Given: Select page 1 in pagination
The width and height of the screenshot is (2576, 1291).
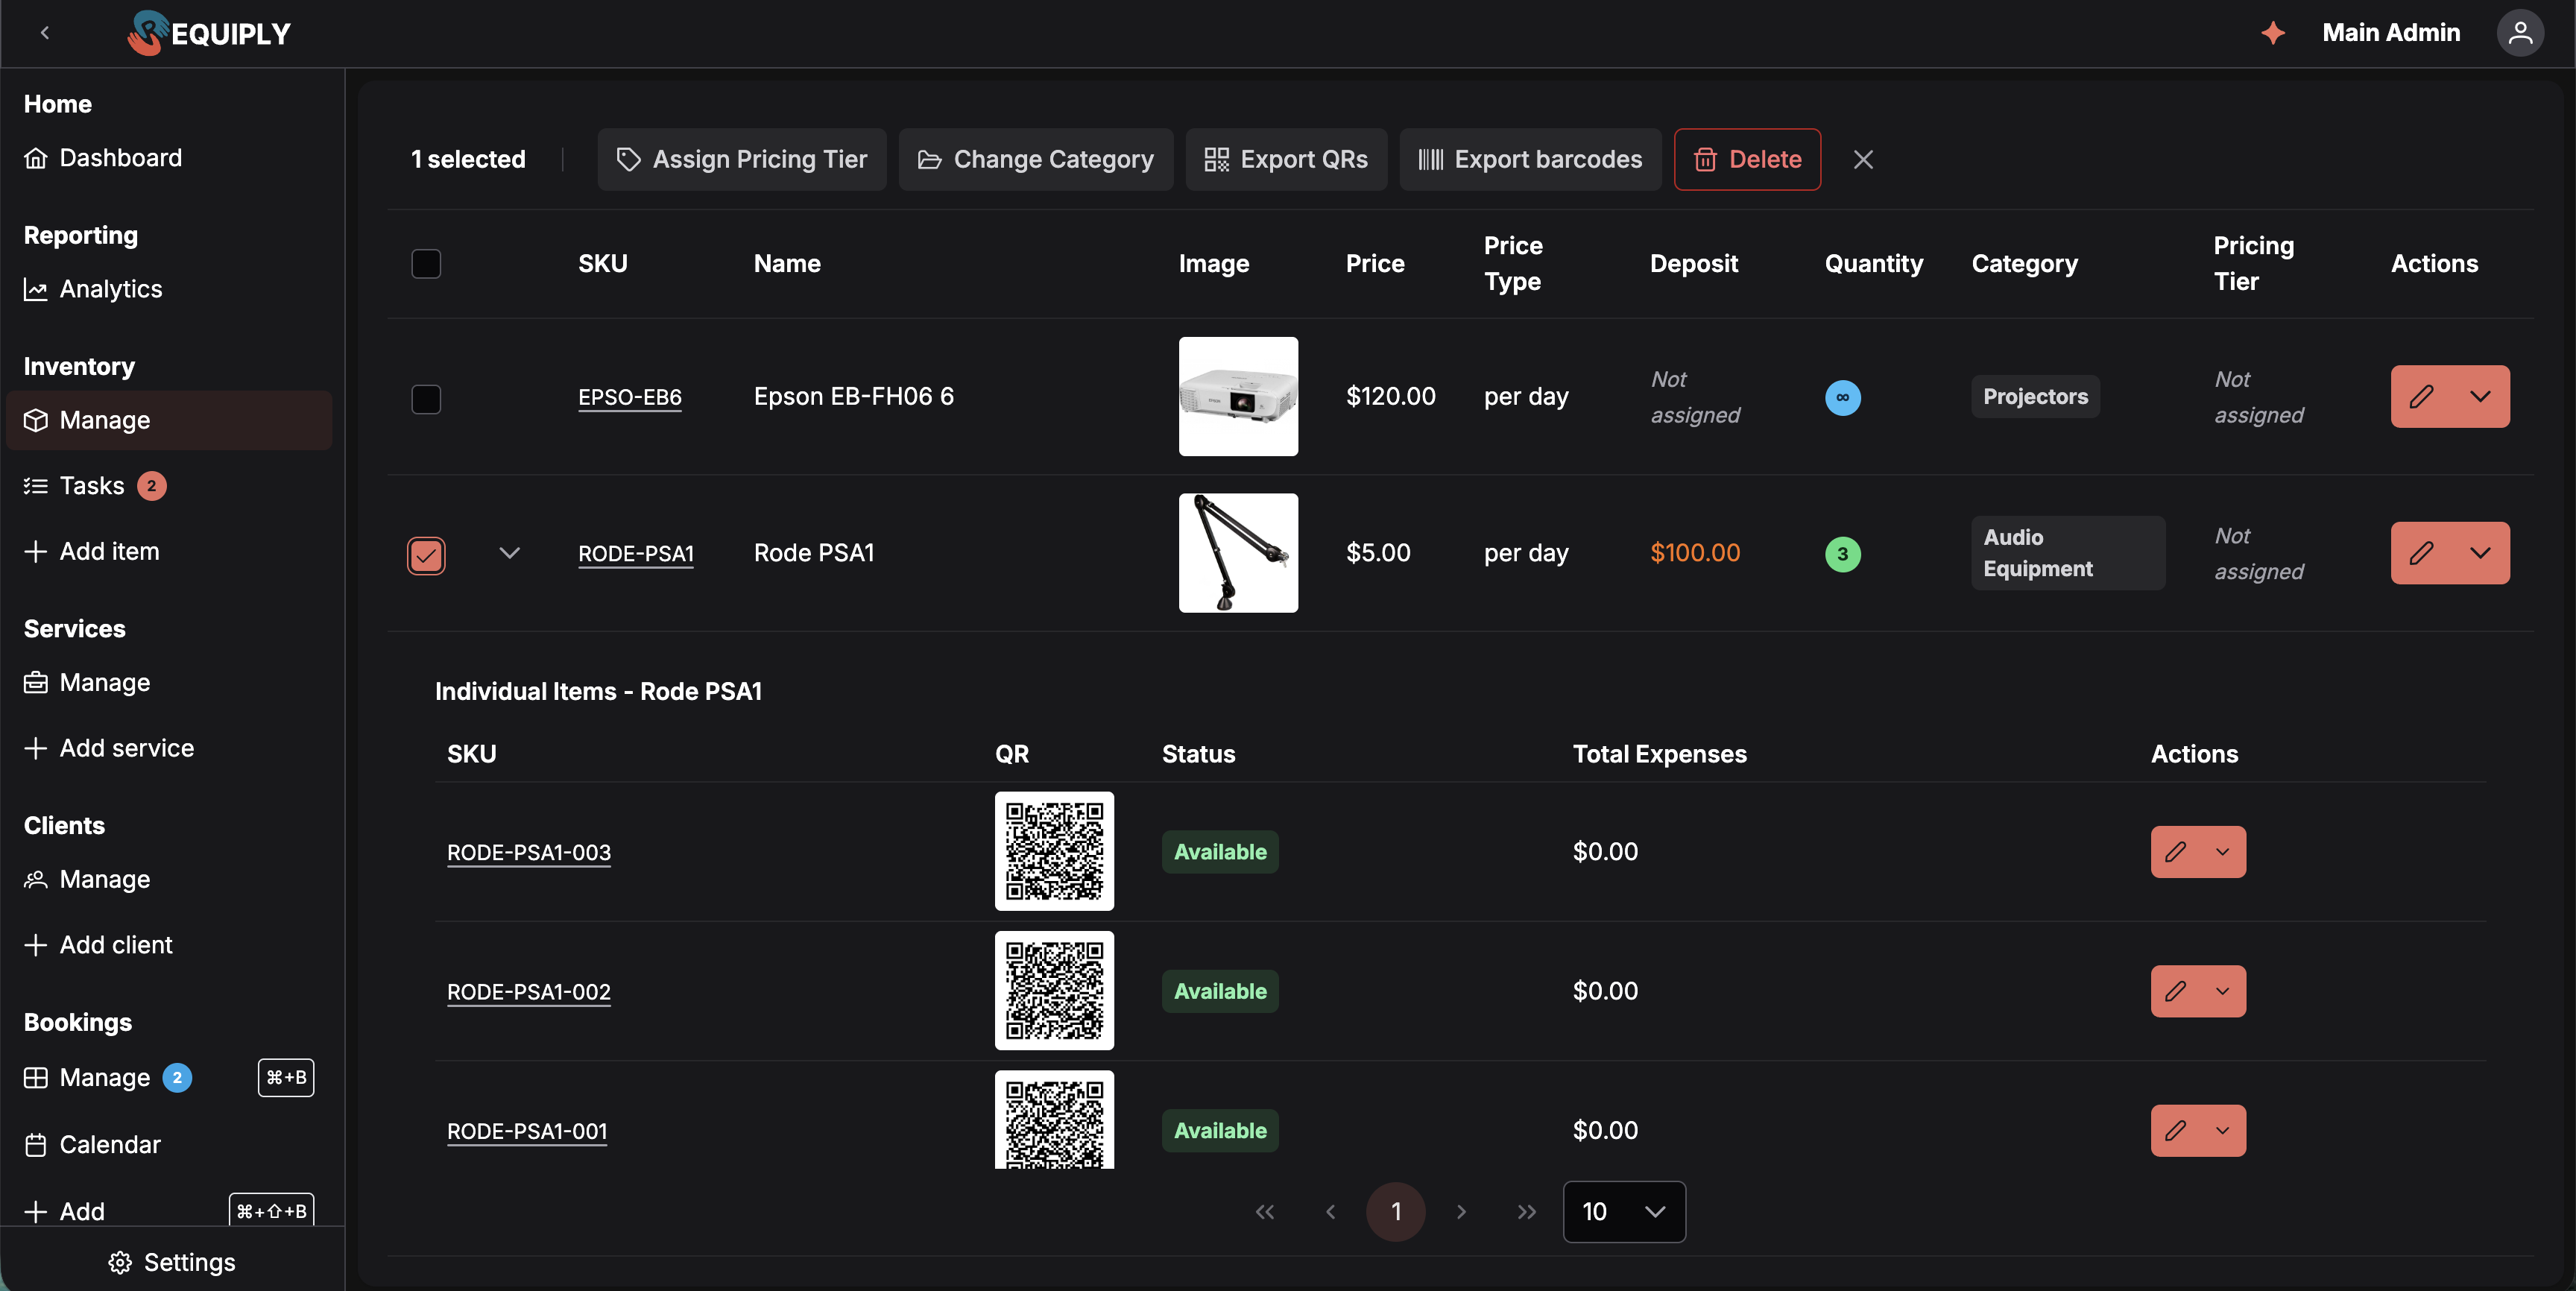Looking at the screenshot, I should tap(1396, 1212).
